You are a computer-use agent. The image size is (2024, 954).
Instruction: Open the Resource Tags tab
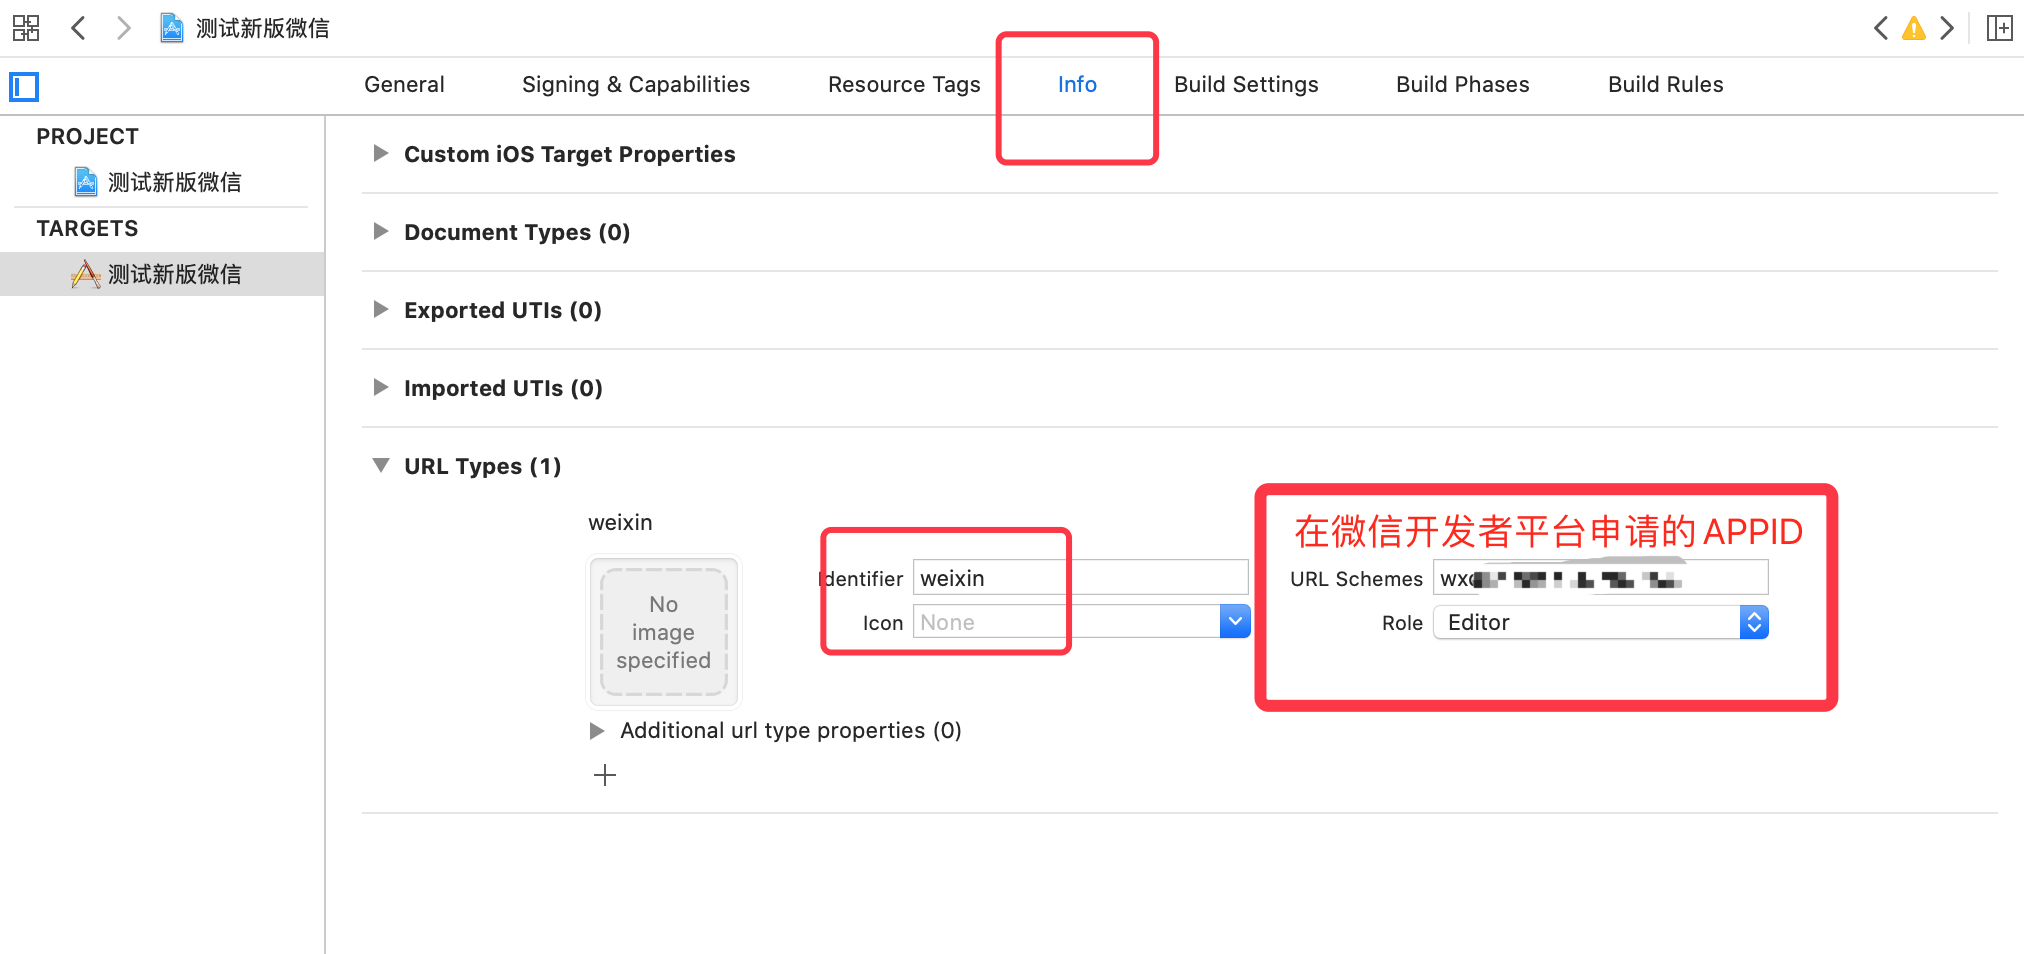904,85
